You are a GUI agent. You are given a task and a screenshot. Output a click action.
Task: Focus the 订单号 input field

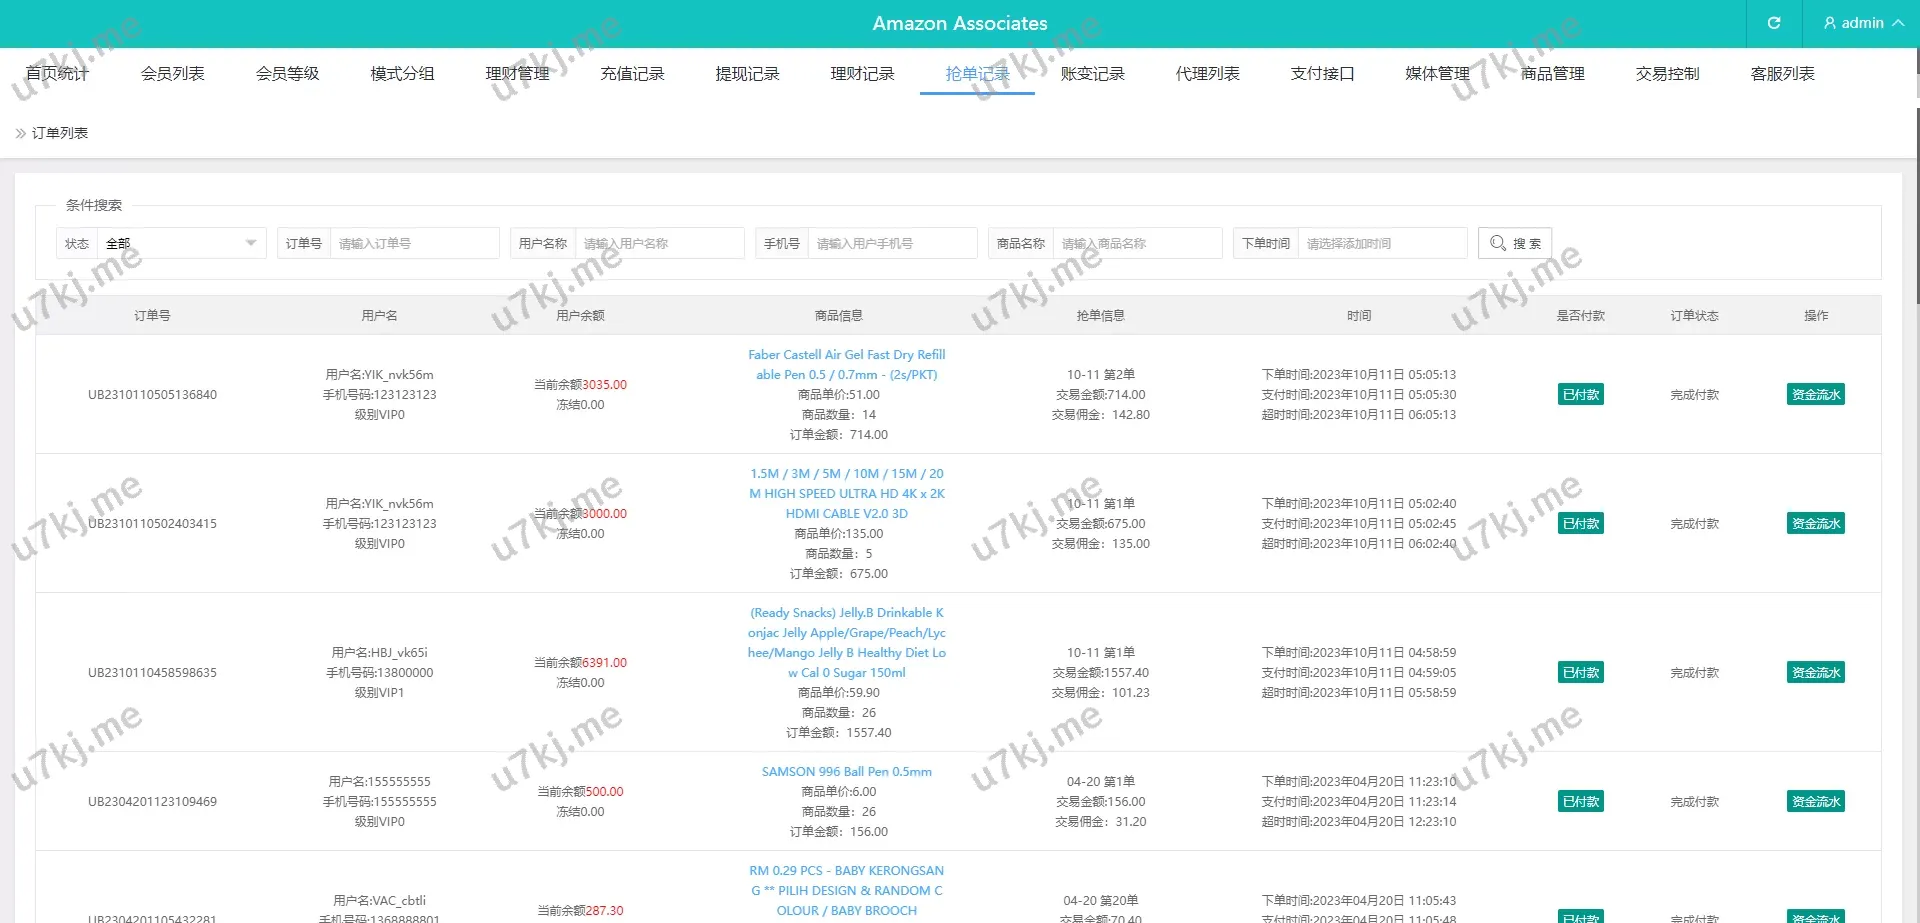click(x=414, y=243)
